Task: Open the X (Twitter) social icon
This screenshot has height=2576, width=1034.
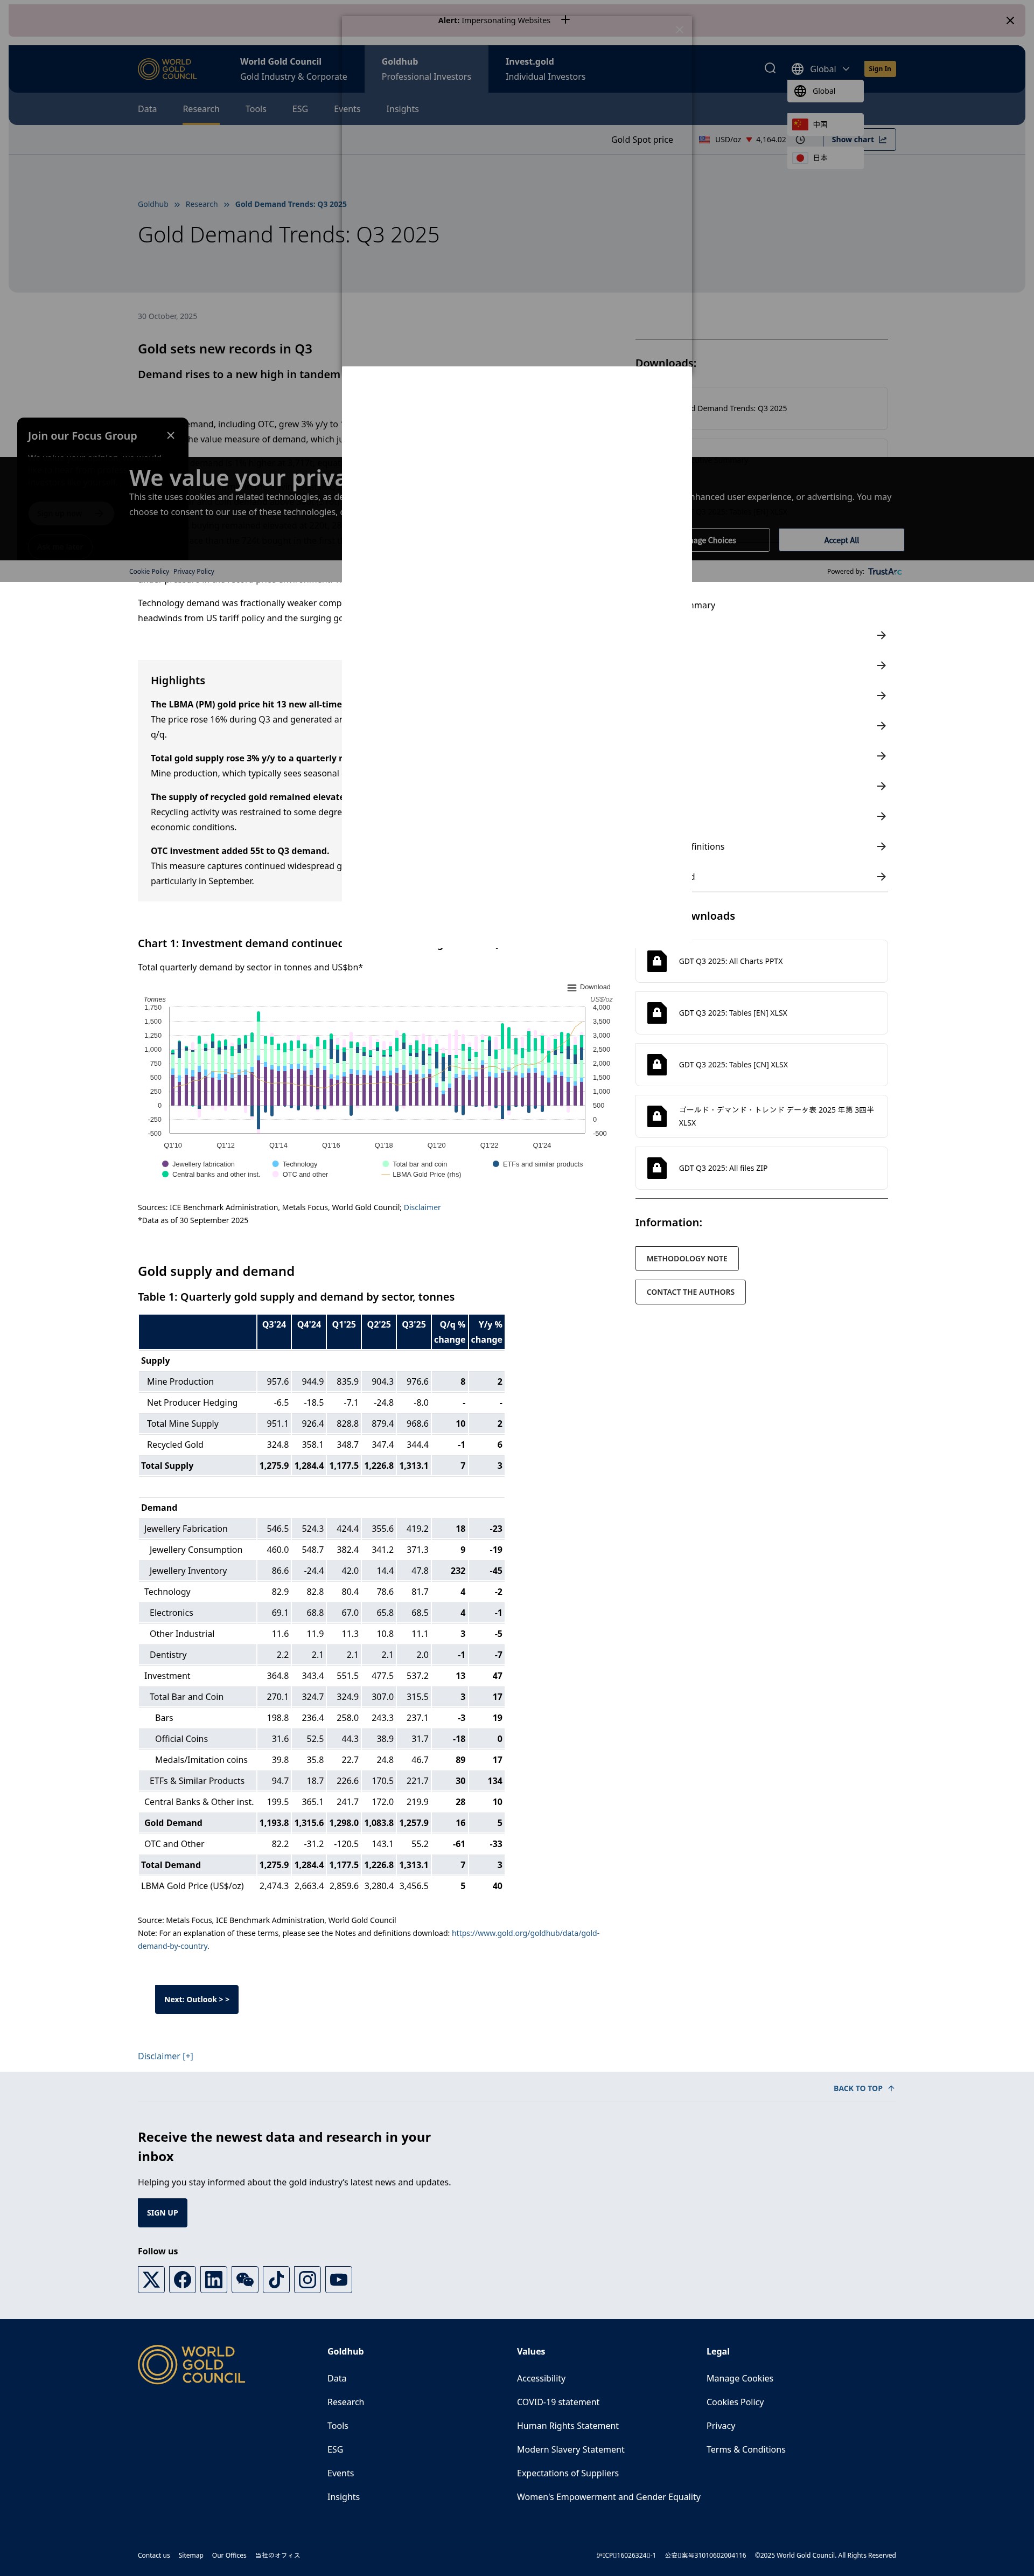Action: [x=151, y=2280]
